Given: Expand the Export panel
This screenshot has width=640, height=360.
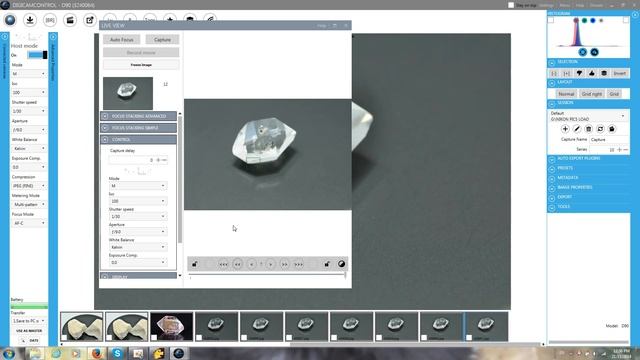Looking at the screenshot, I should click(588, 197).
